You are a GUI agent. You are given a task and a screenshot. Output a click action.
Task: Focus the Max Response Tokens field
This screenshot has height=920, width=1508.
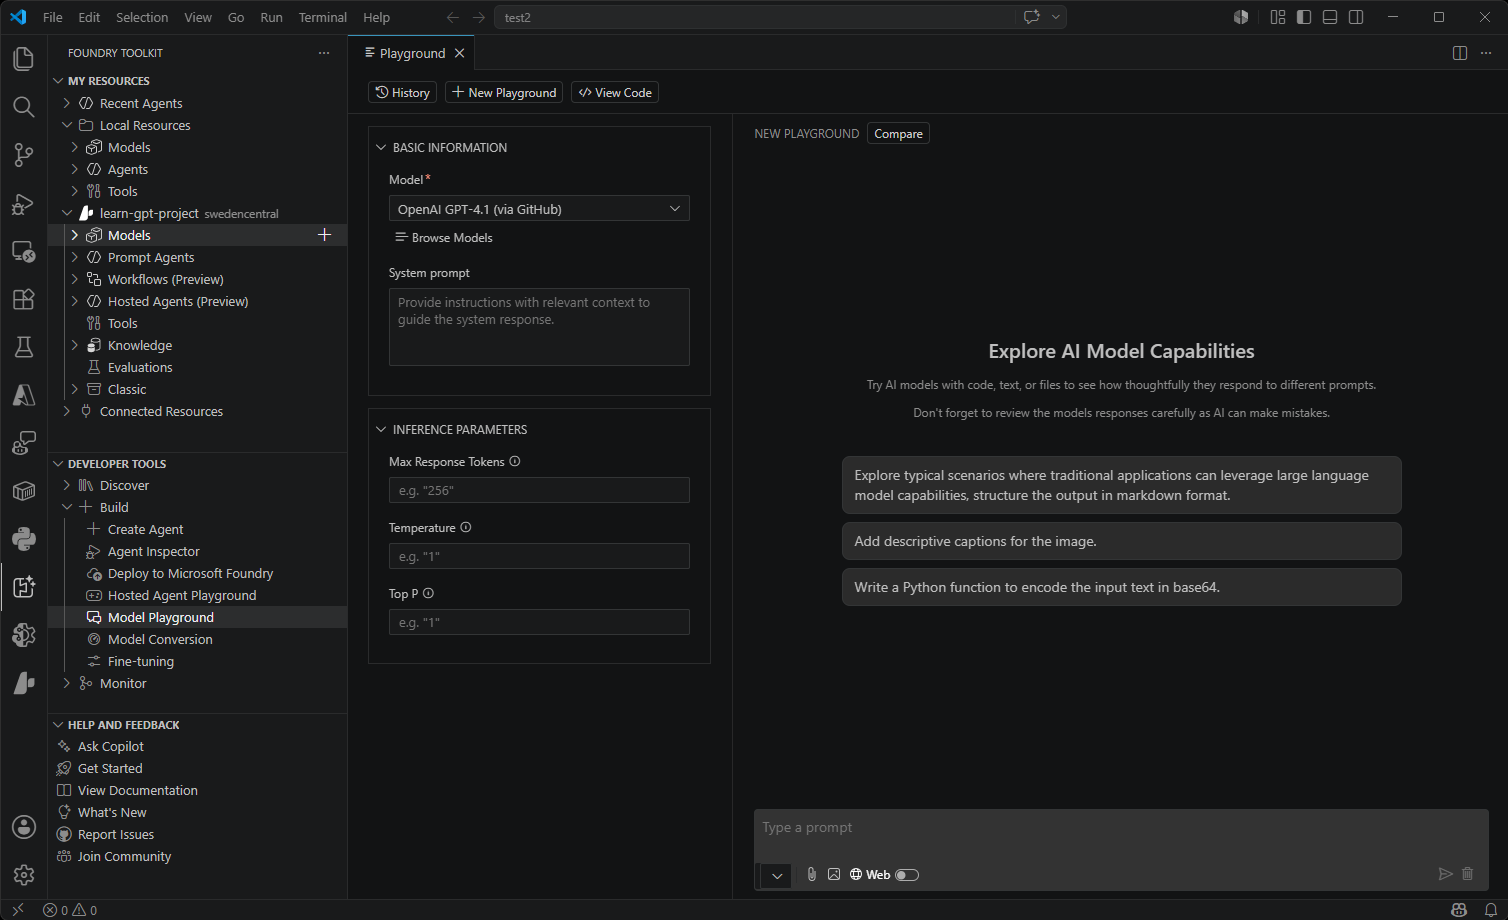tap(539, 490)
